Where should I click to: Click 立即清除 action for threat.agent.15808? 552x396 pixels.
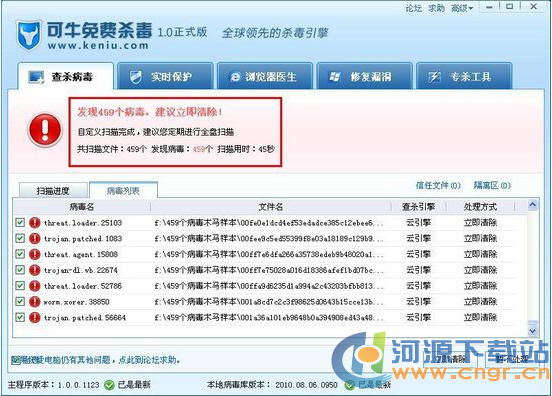480,254
